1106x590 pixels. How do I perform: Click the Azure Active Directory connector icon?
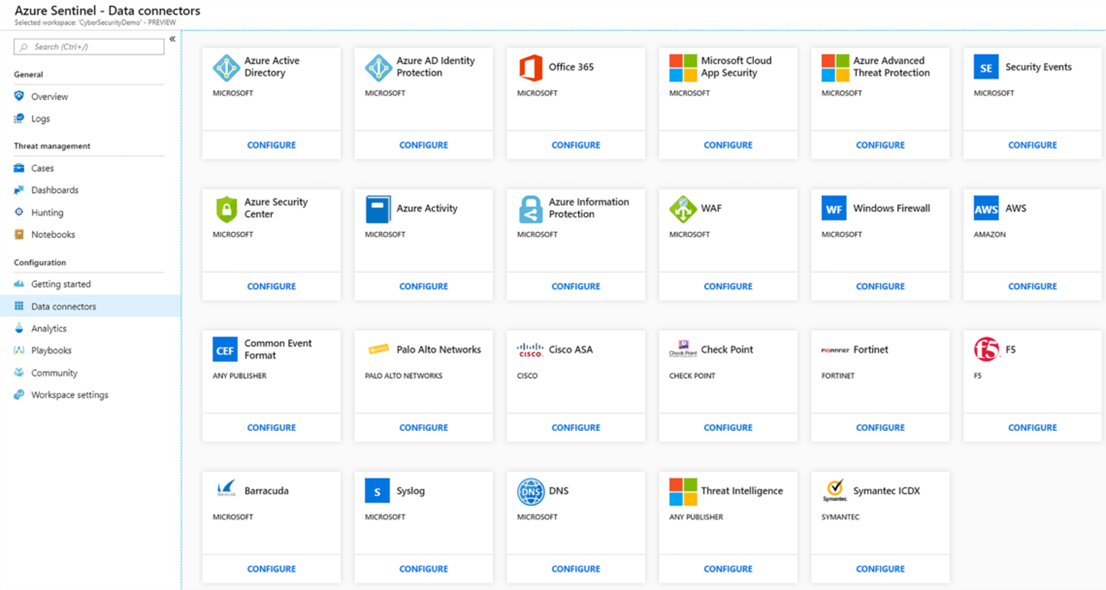(x=226, y=68)
